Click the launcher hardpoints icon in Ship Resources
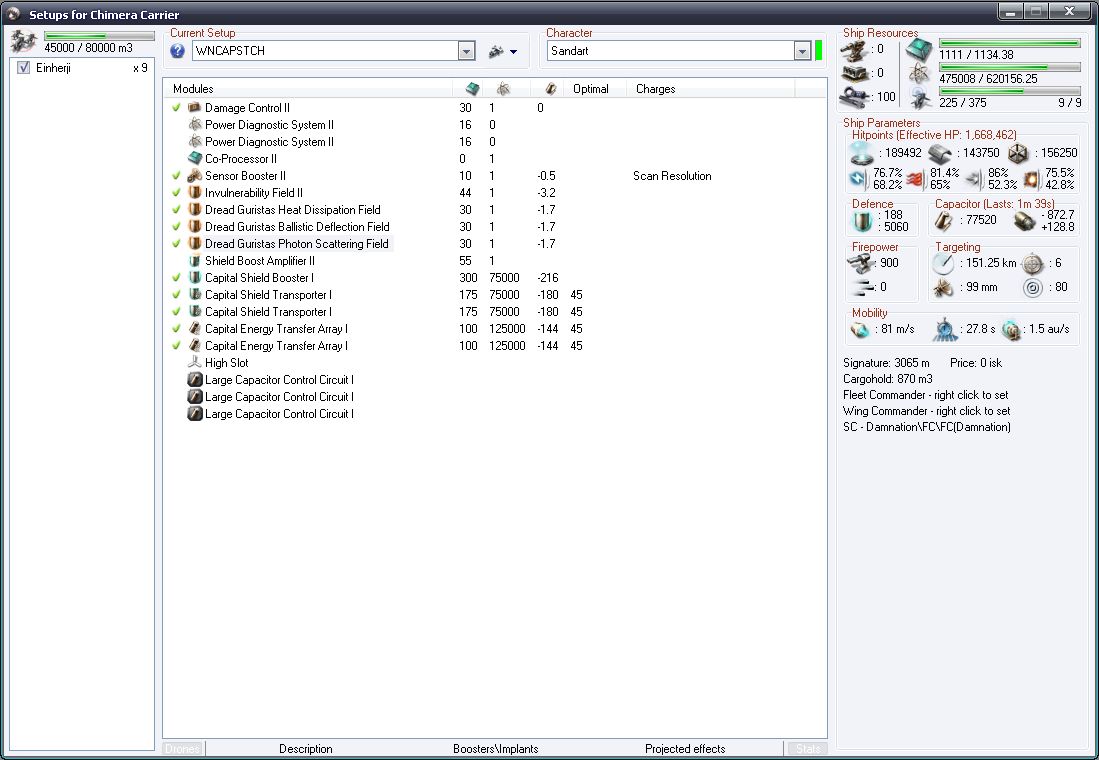Viewport: 1099px width, 760px height. [x=855, y=73]
